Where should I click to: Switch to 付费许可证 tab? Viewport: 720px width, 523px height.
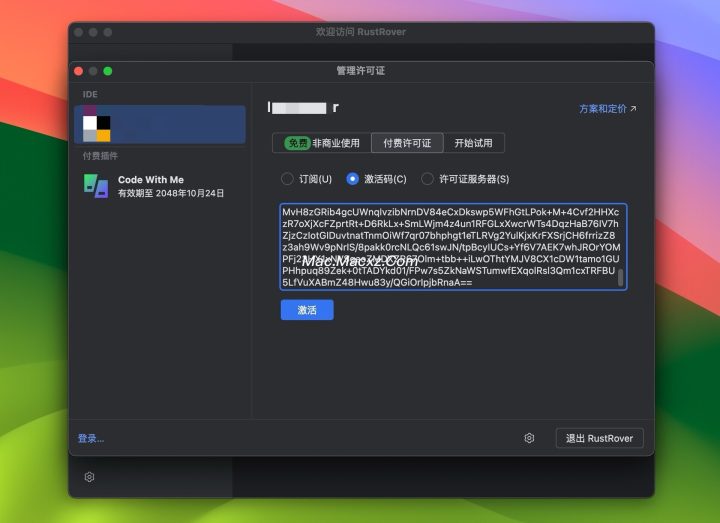tap(407, 143)
